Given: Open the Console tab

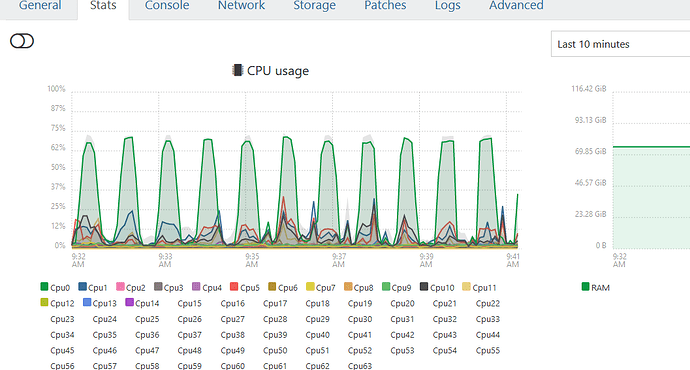Looking at the screenshot, I should (167, 6).
